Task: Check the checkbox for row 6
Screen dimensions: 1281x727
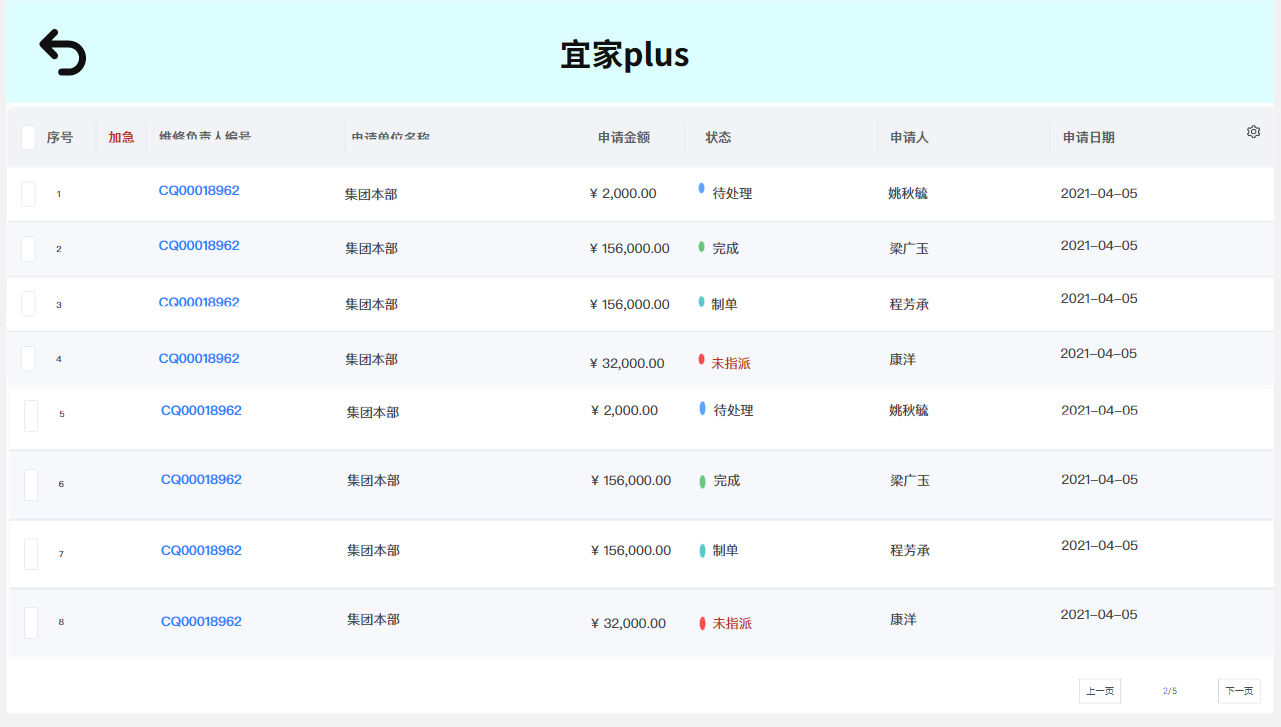Action: click(31, 484)
